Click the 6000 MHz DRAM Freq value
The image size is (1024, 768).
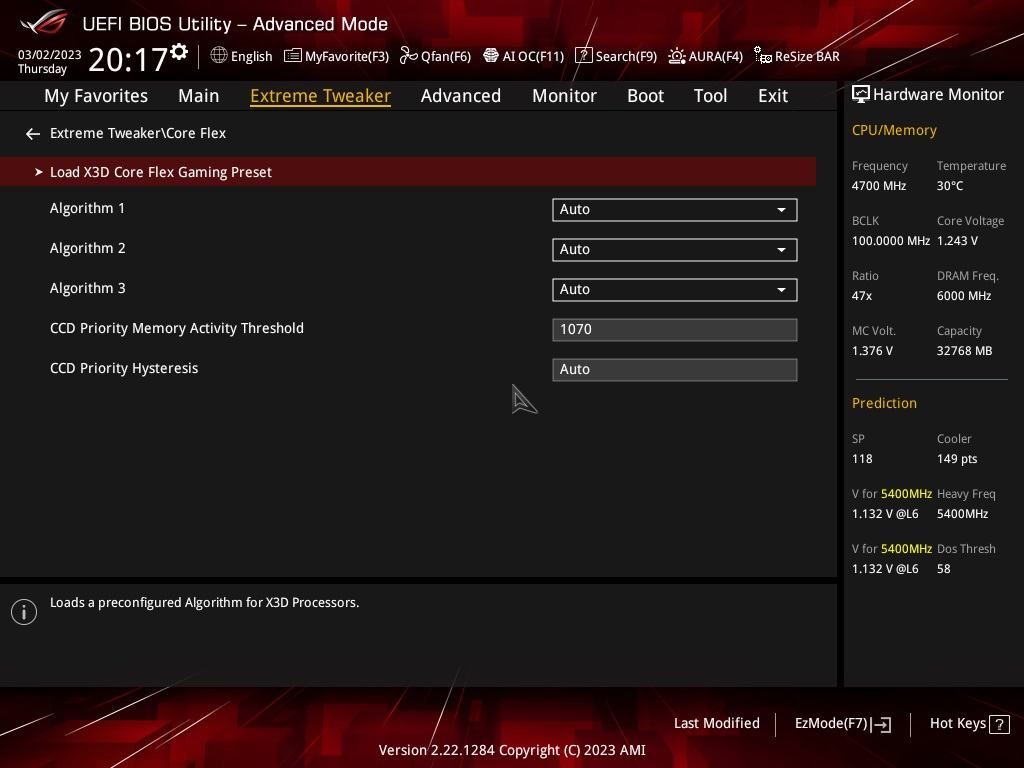tap(964, 296)
